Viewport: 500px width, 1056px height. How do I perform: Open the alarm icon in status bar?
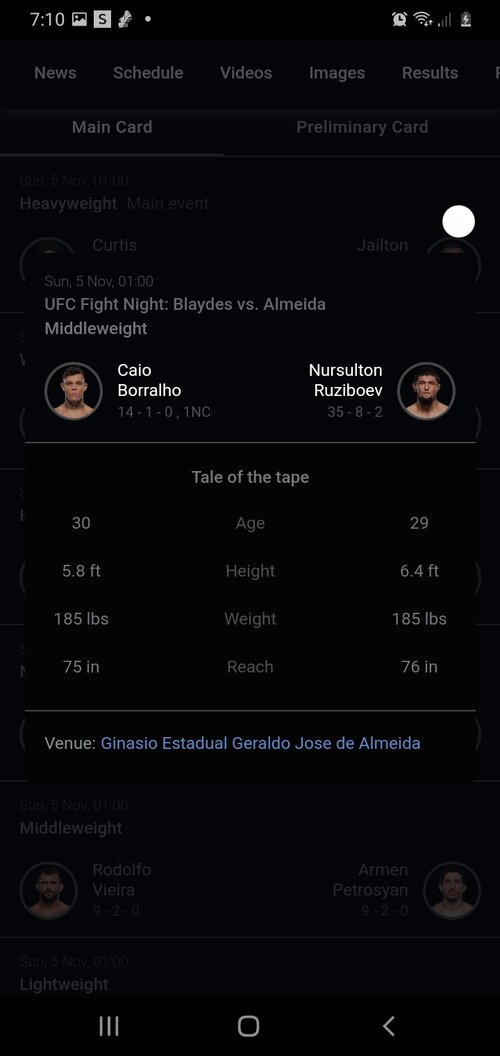400,20
